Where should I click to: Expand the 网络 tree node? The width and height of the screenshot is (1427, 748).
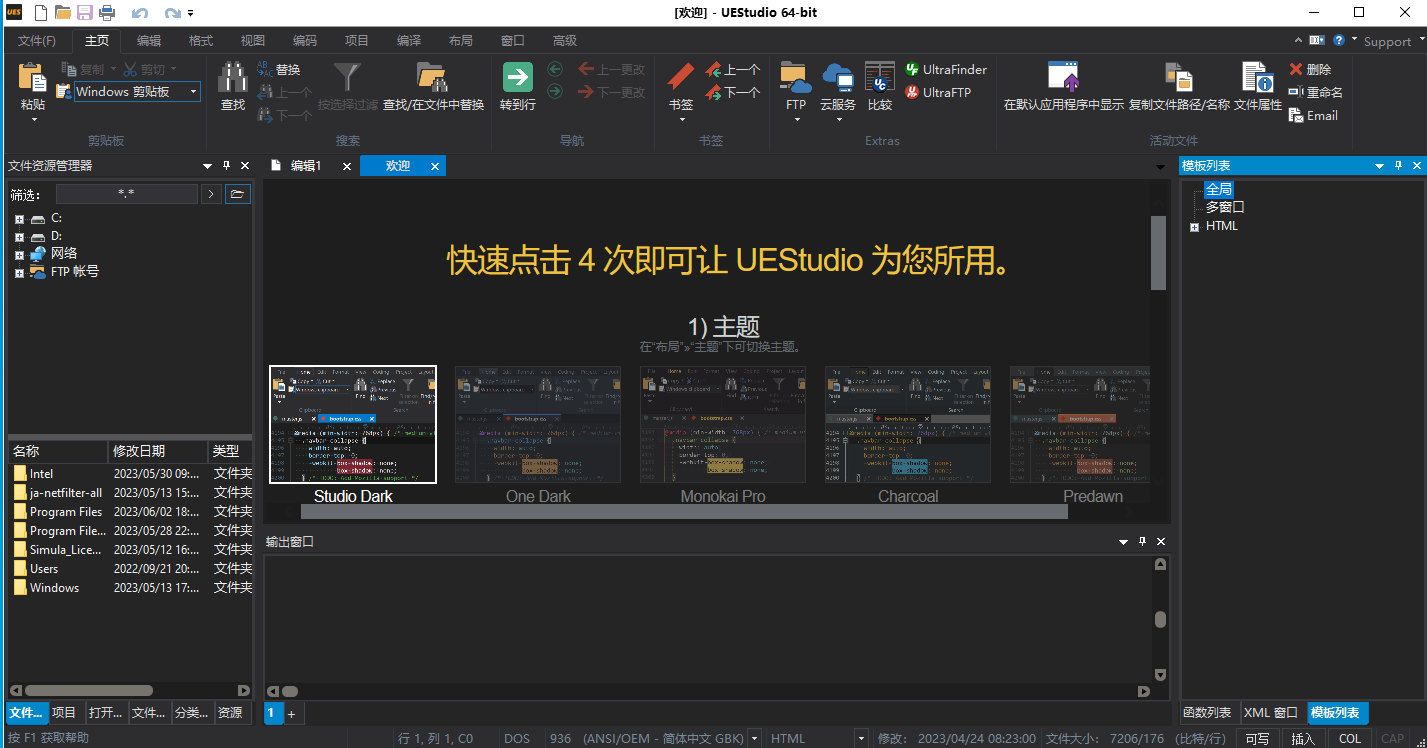click(x=18, y=254)
